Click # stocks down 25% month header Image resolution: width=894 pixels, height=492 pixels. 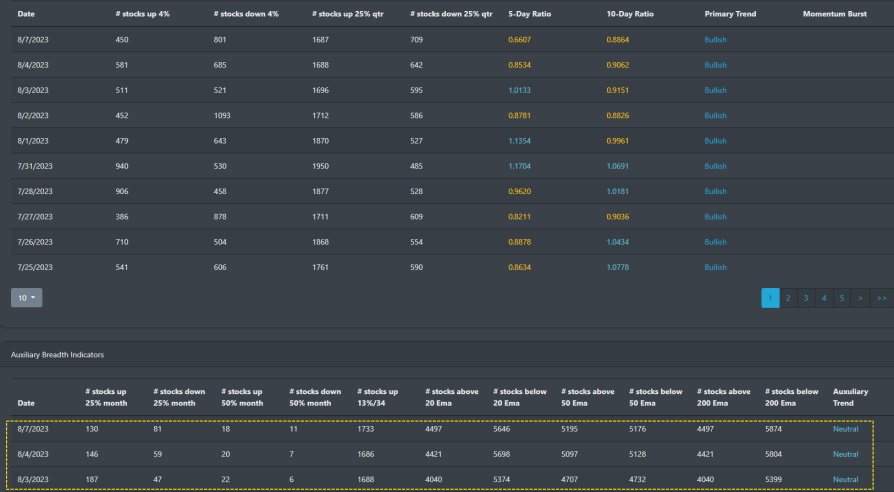tap(179, 397)
